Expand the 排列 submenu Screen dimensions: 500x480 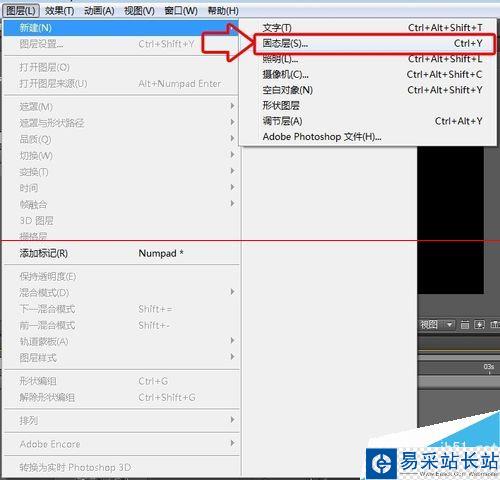pos(121,421)
